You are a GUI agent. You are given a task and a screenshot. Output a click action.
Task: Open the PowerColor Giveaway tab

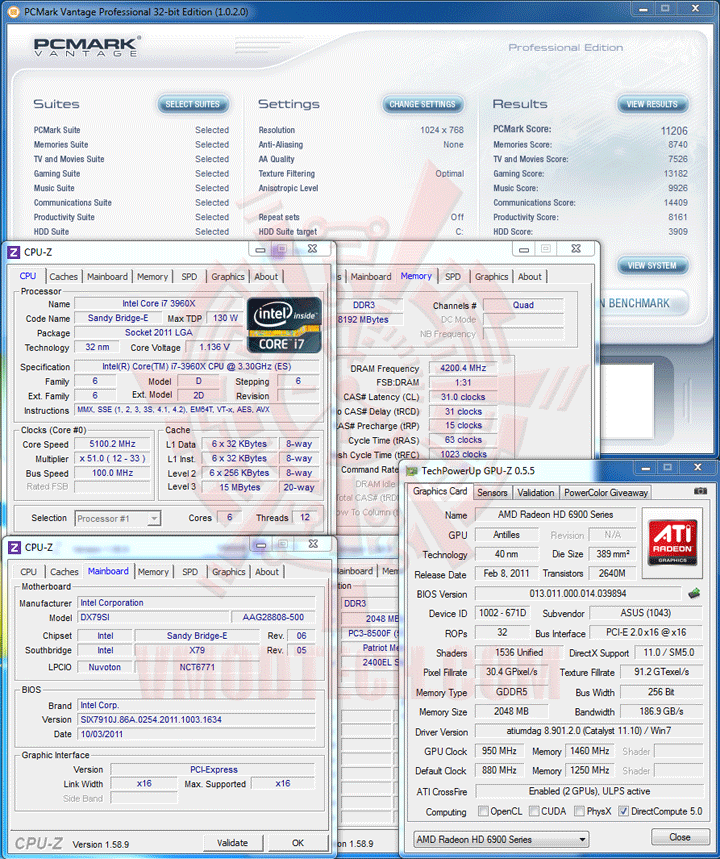(605, 493)
